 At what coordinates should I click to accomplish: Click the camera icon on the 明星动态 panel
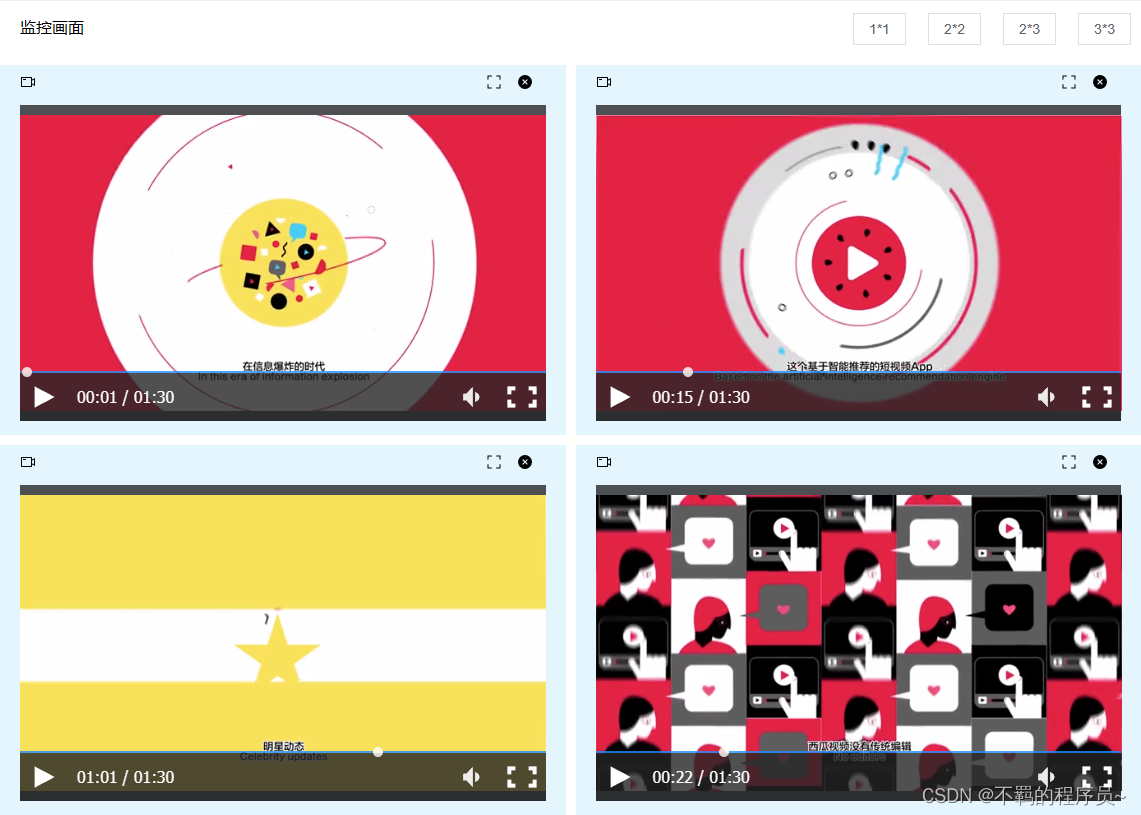27,461
